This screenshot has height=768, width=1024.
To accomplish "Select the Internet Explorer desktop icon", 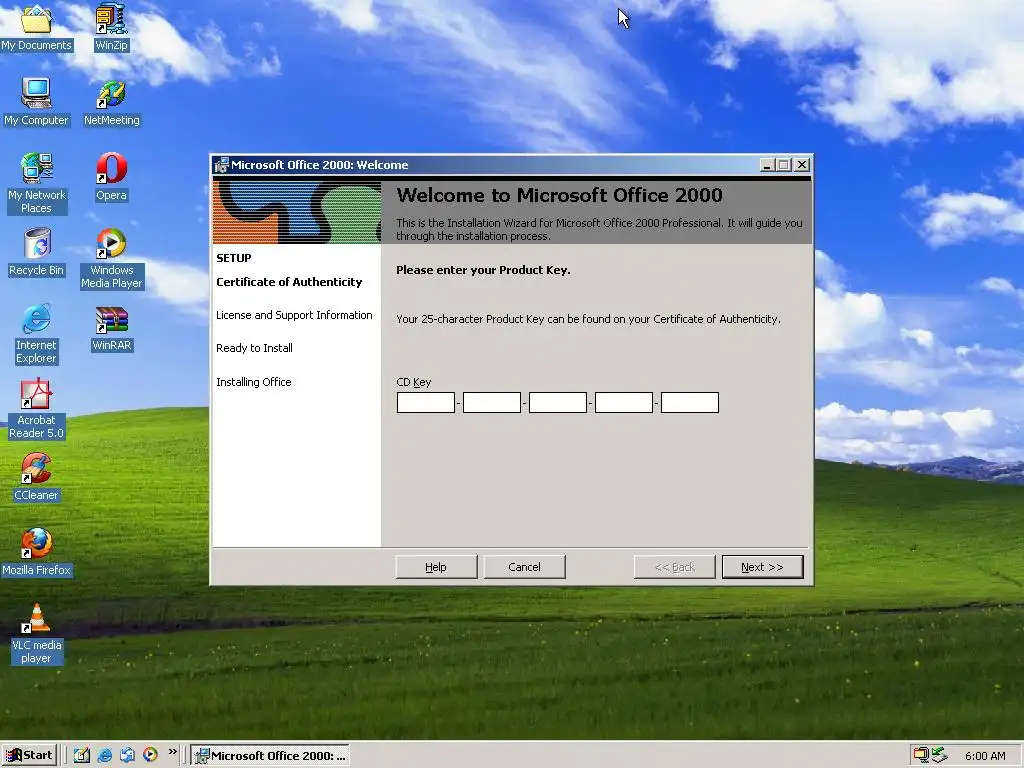I will 36,334.
